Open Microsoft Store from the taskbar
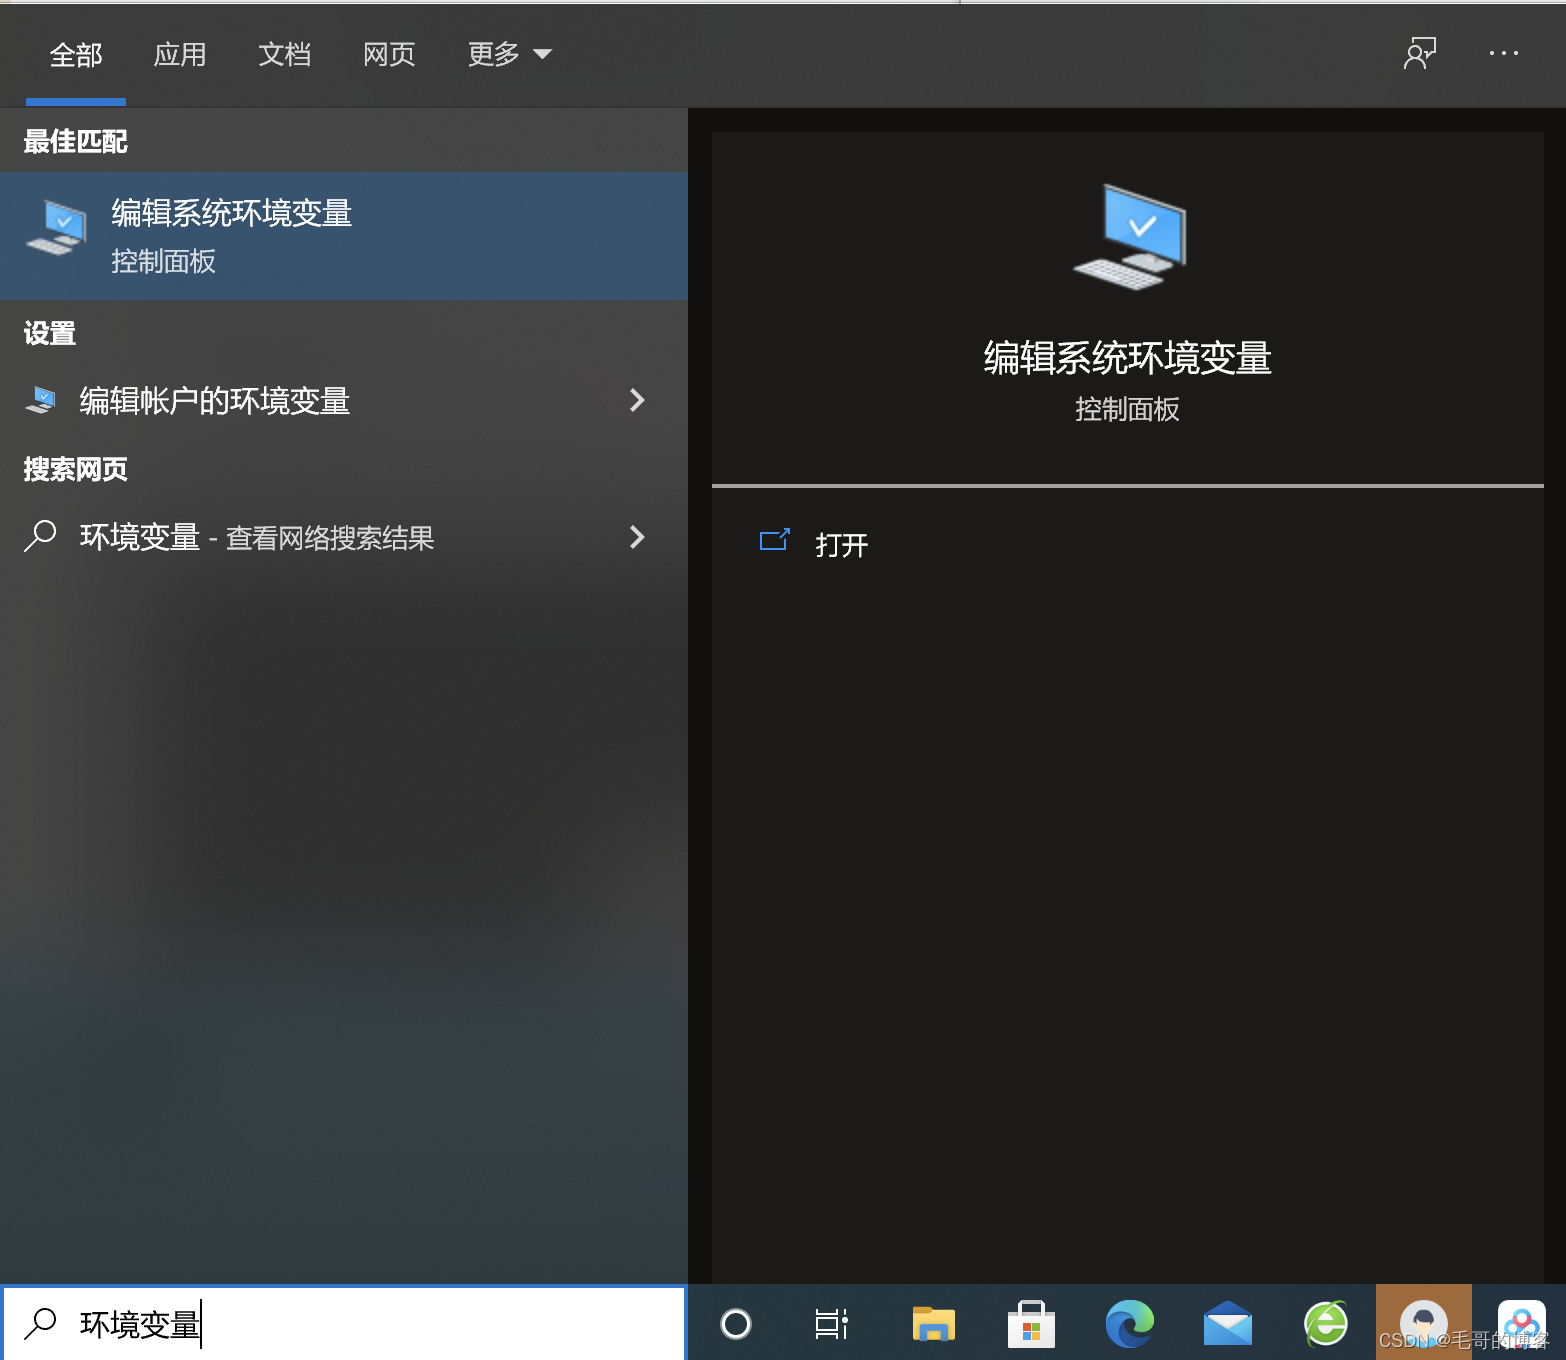 tap(1031, 1324)
